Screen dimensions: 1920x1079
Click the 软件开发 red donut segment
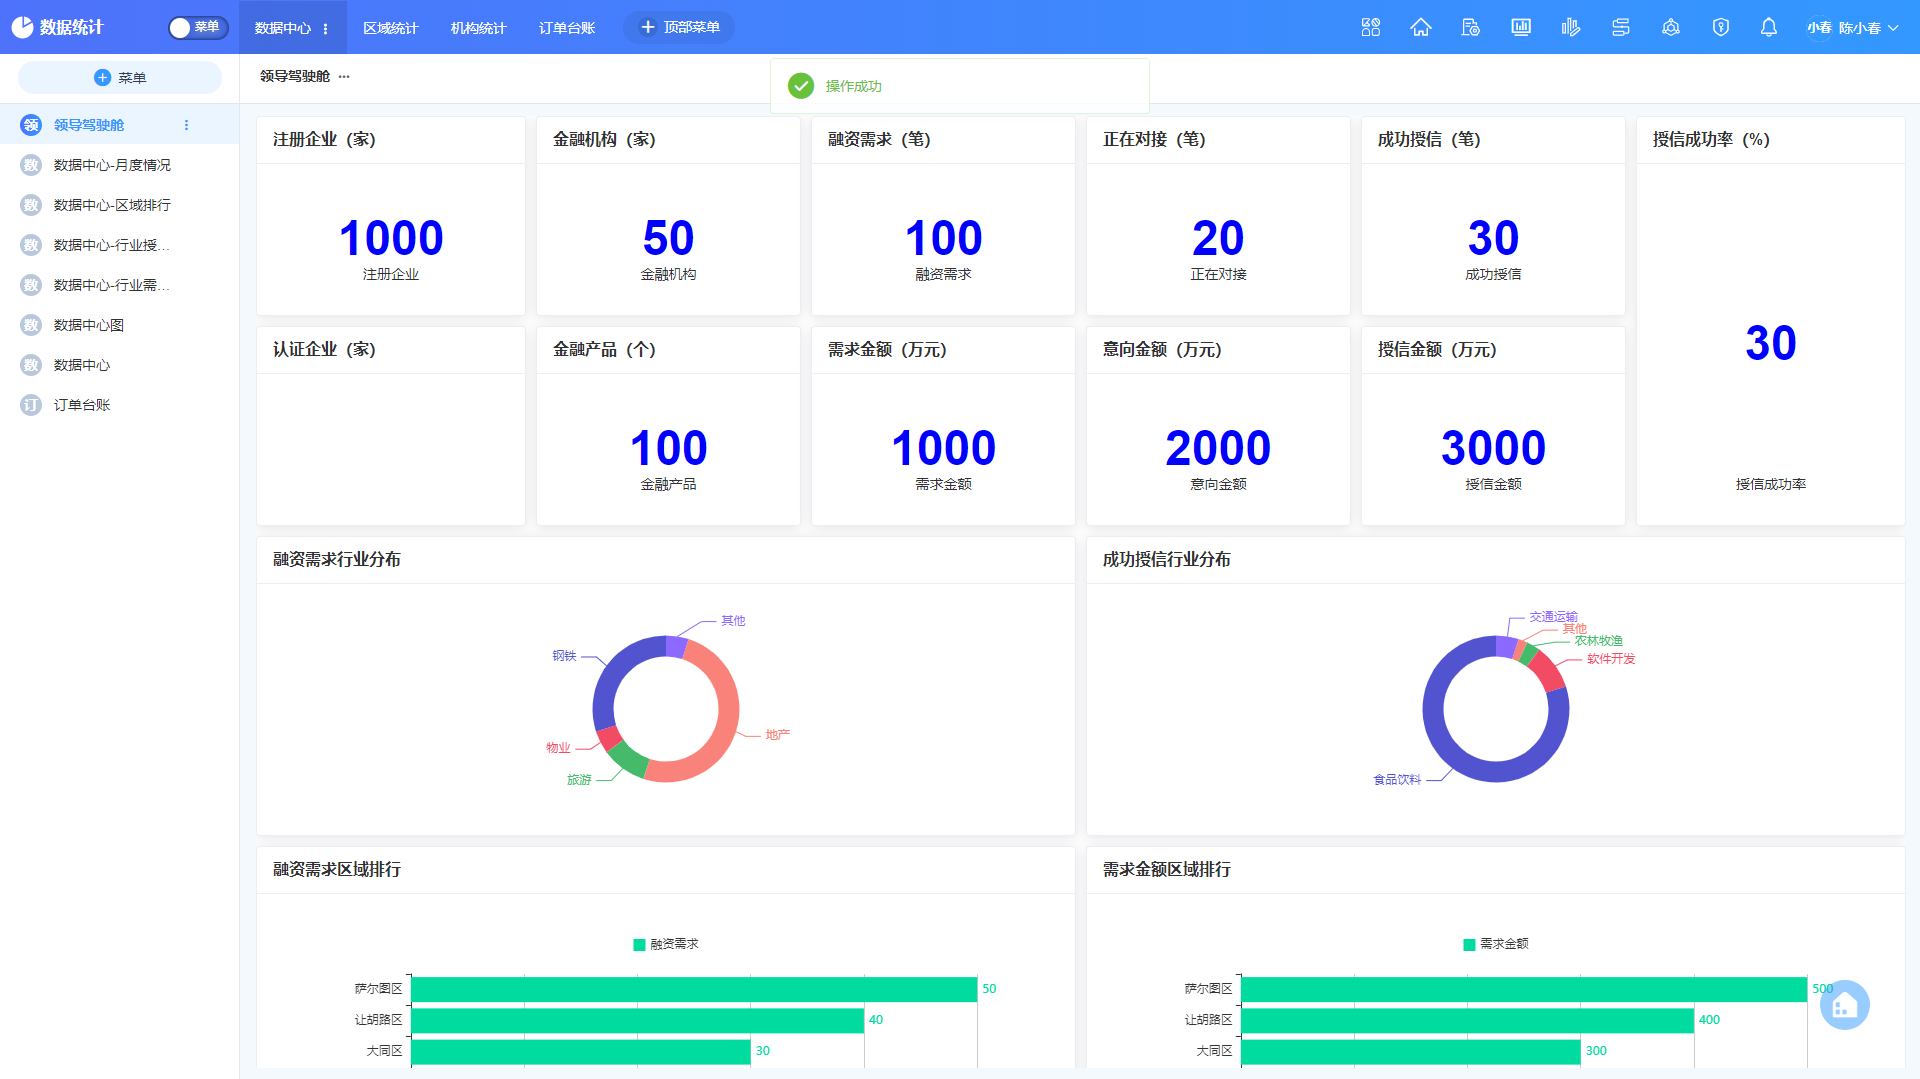[x=1547, y=671]
